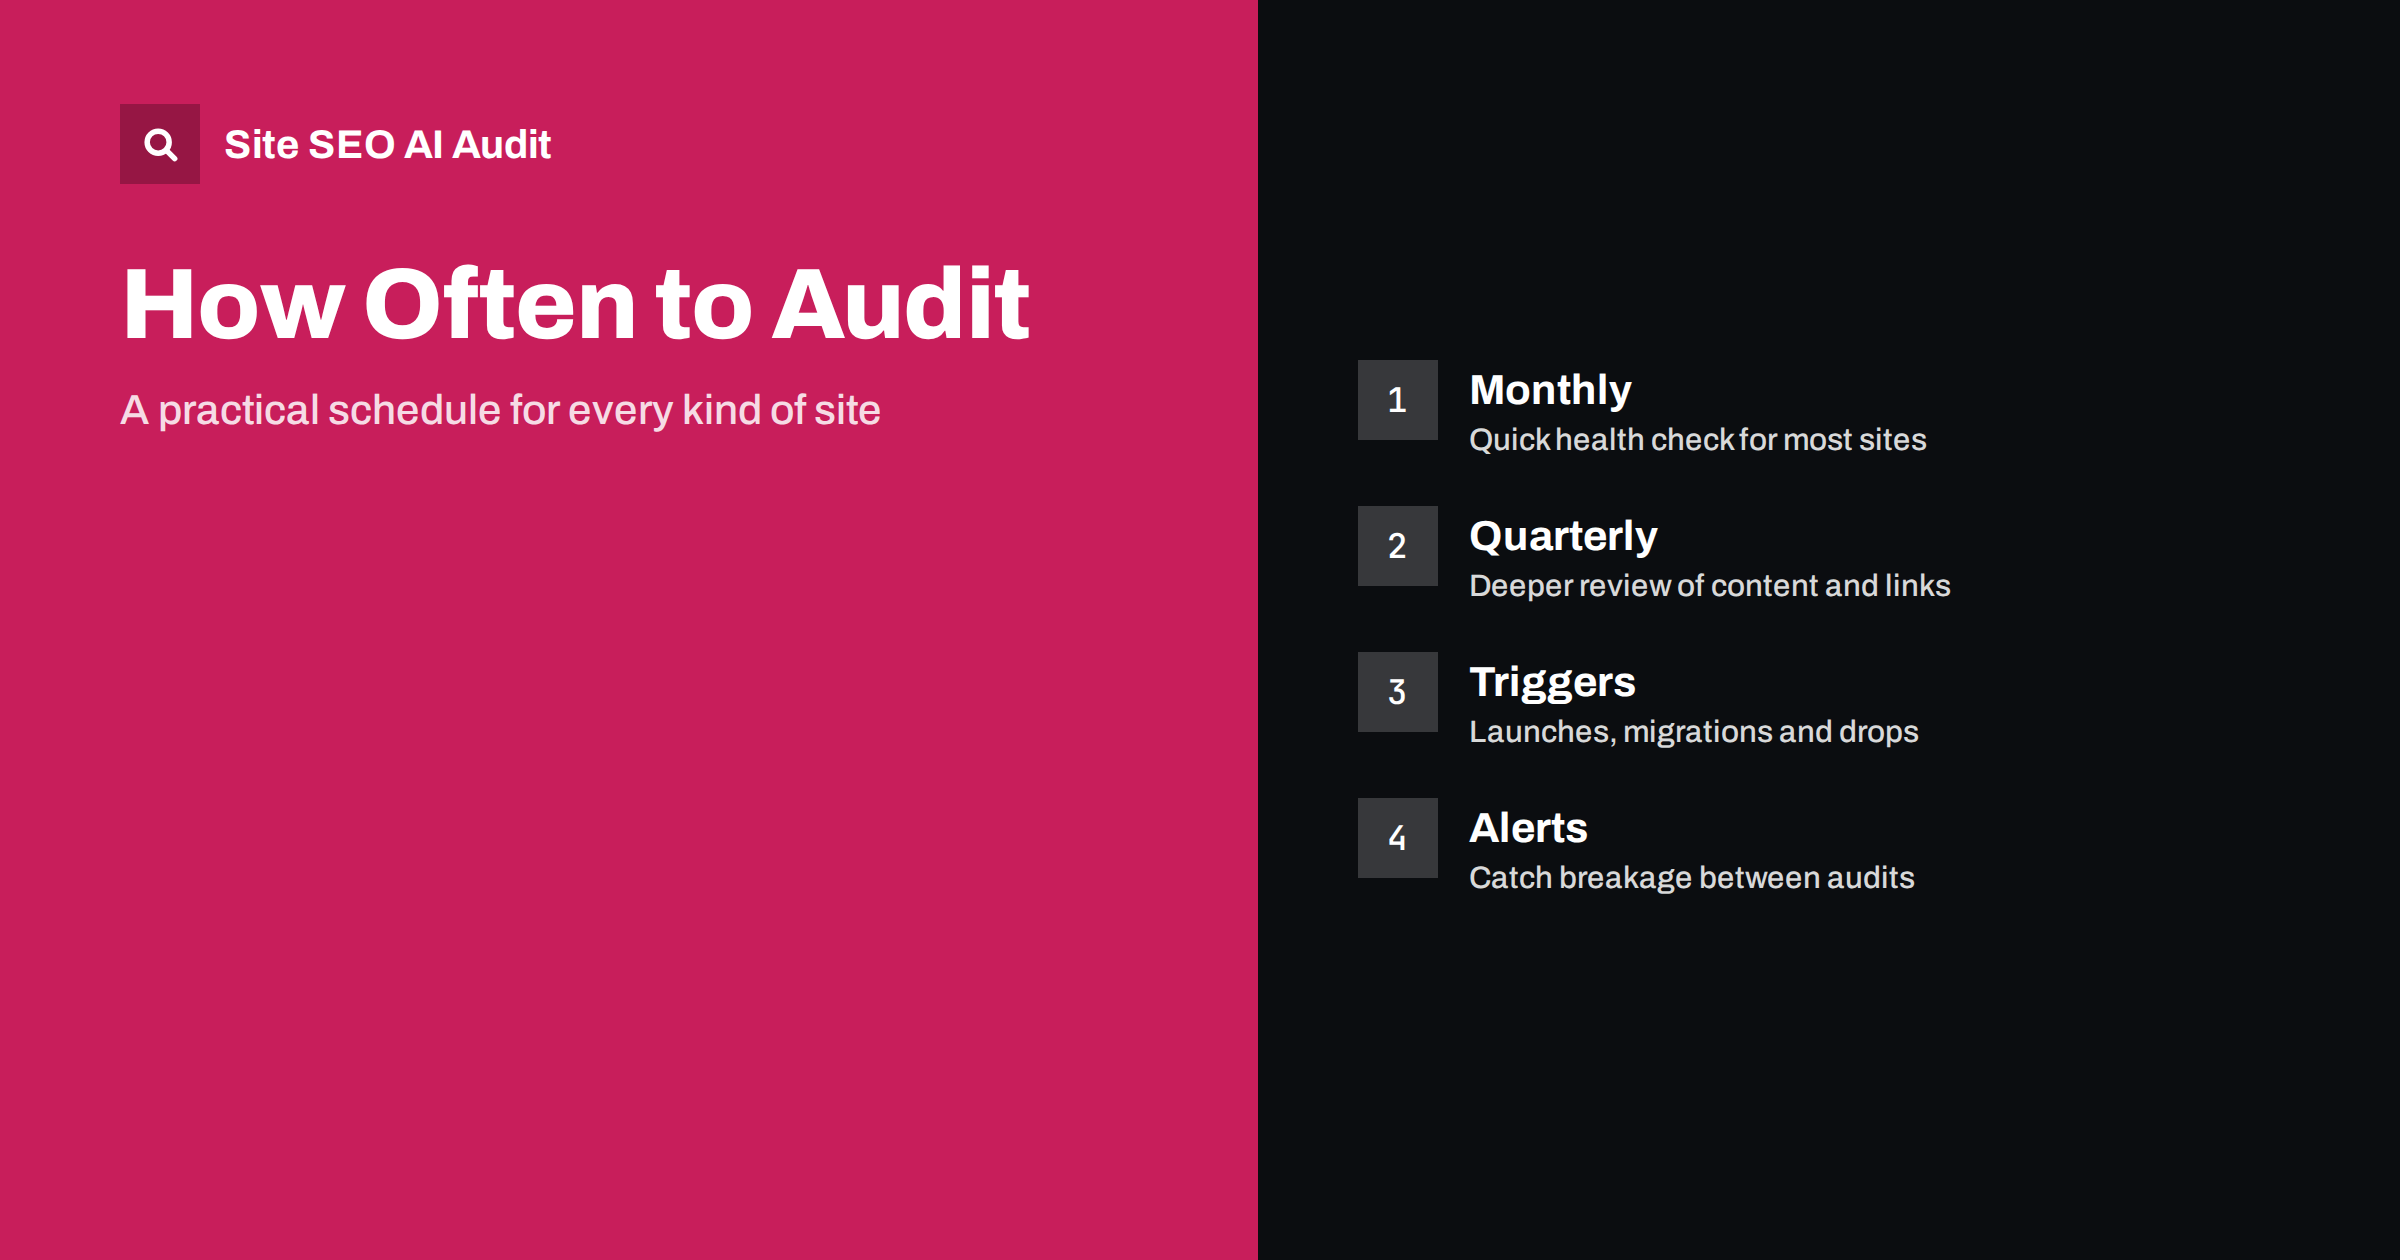Click 'Launches, migrations and drops' description
This screenshot has width=2400, height=1260.
(x=1693, y=731)
